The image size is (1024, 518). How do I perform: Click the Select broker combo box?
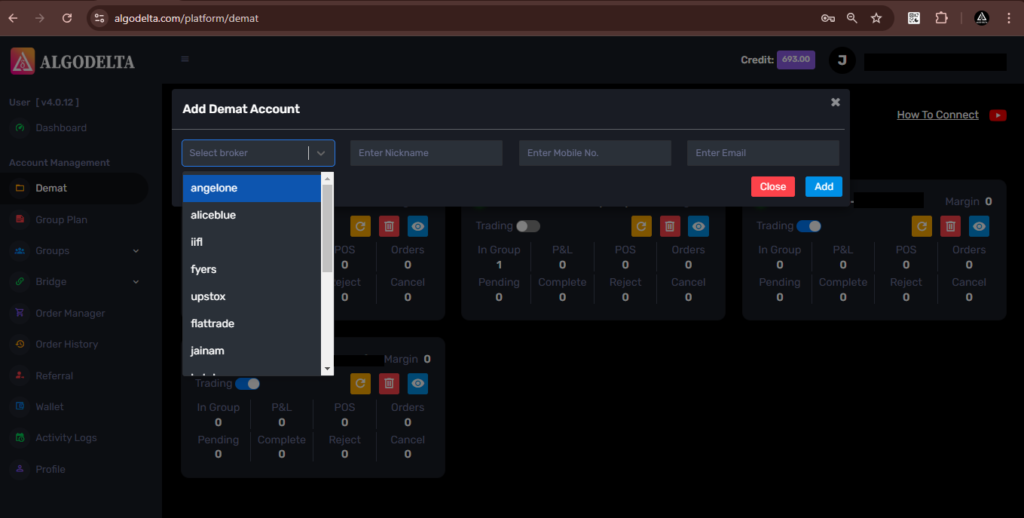click(258, 153)
